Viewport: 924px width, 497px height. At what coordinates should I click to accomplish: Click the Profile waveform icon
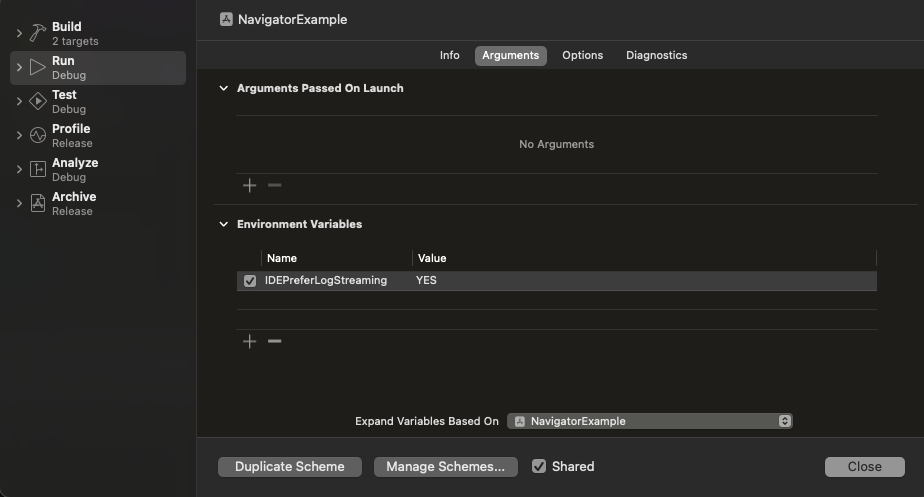tap(38, 135)
